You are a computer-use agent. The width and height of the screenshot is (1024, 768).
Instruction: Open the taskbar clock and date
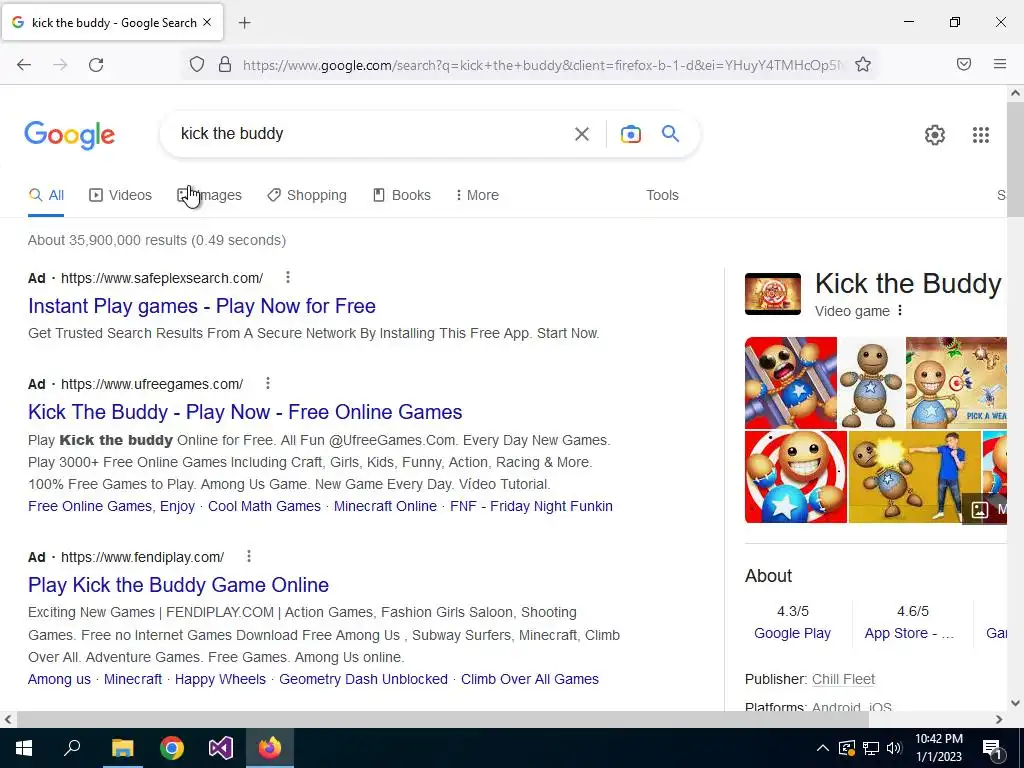coord(938,748)
